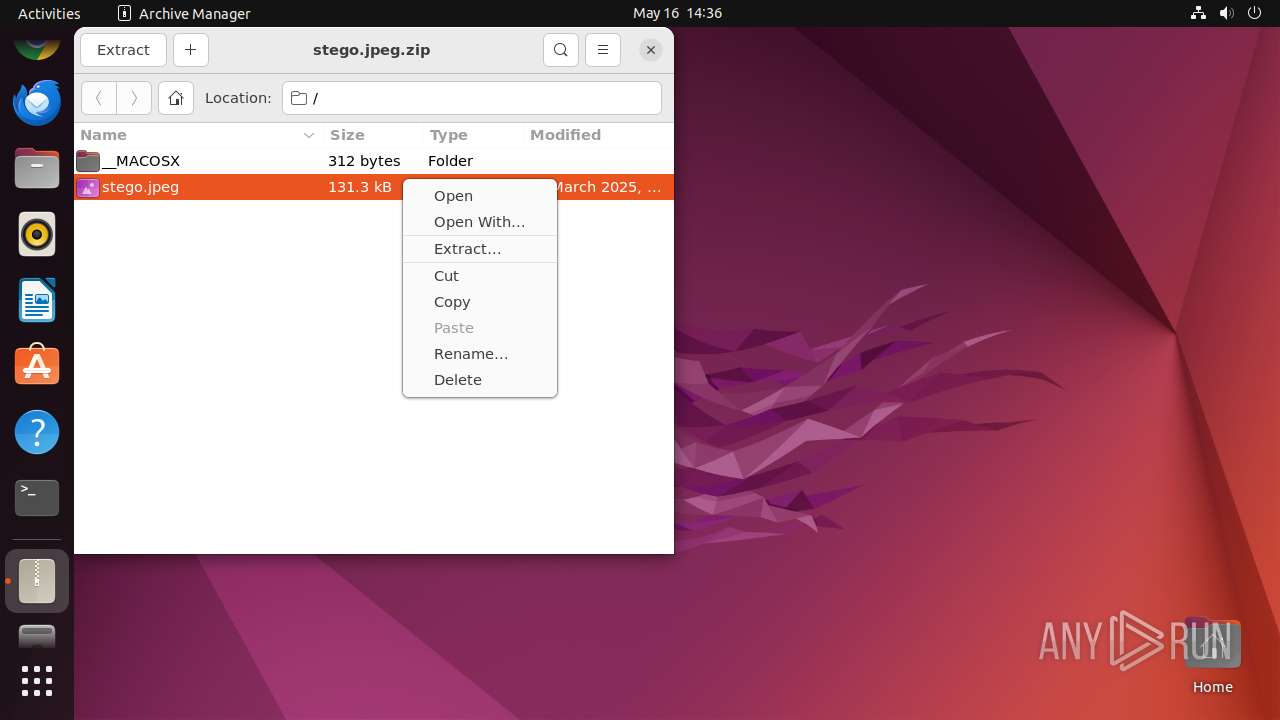Choose Rename... in context menu
Image resolution: width=1280 pixels, height=720 pixels.
tap(479, 354)
